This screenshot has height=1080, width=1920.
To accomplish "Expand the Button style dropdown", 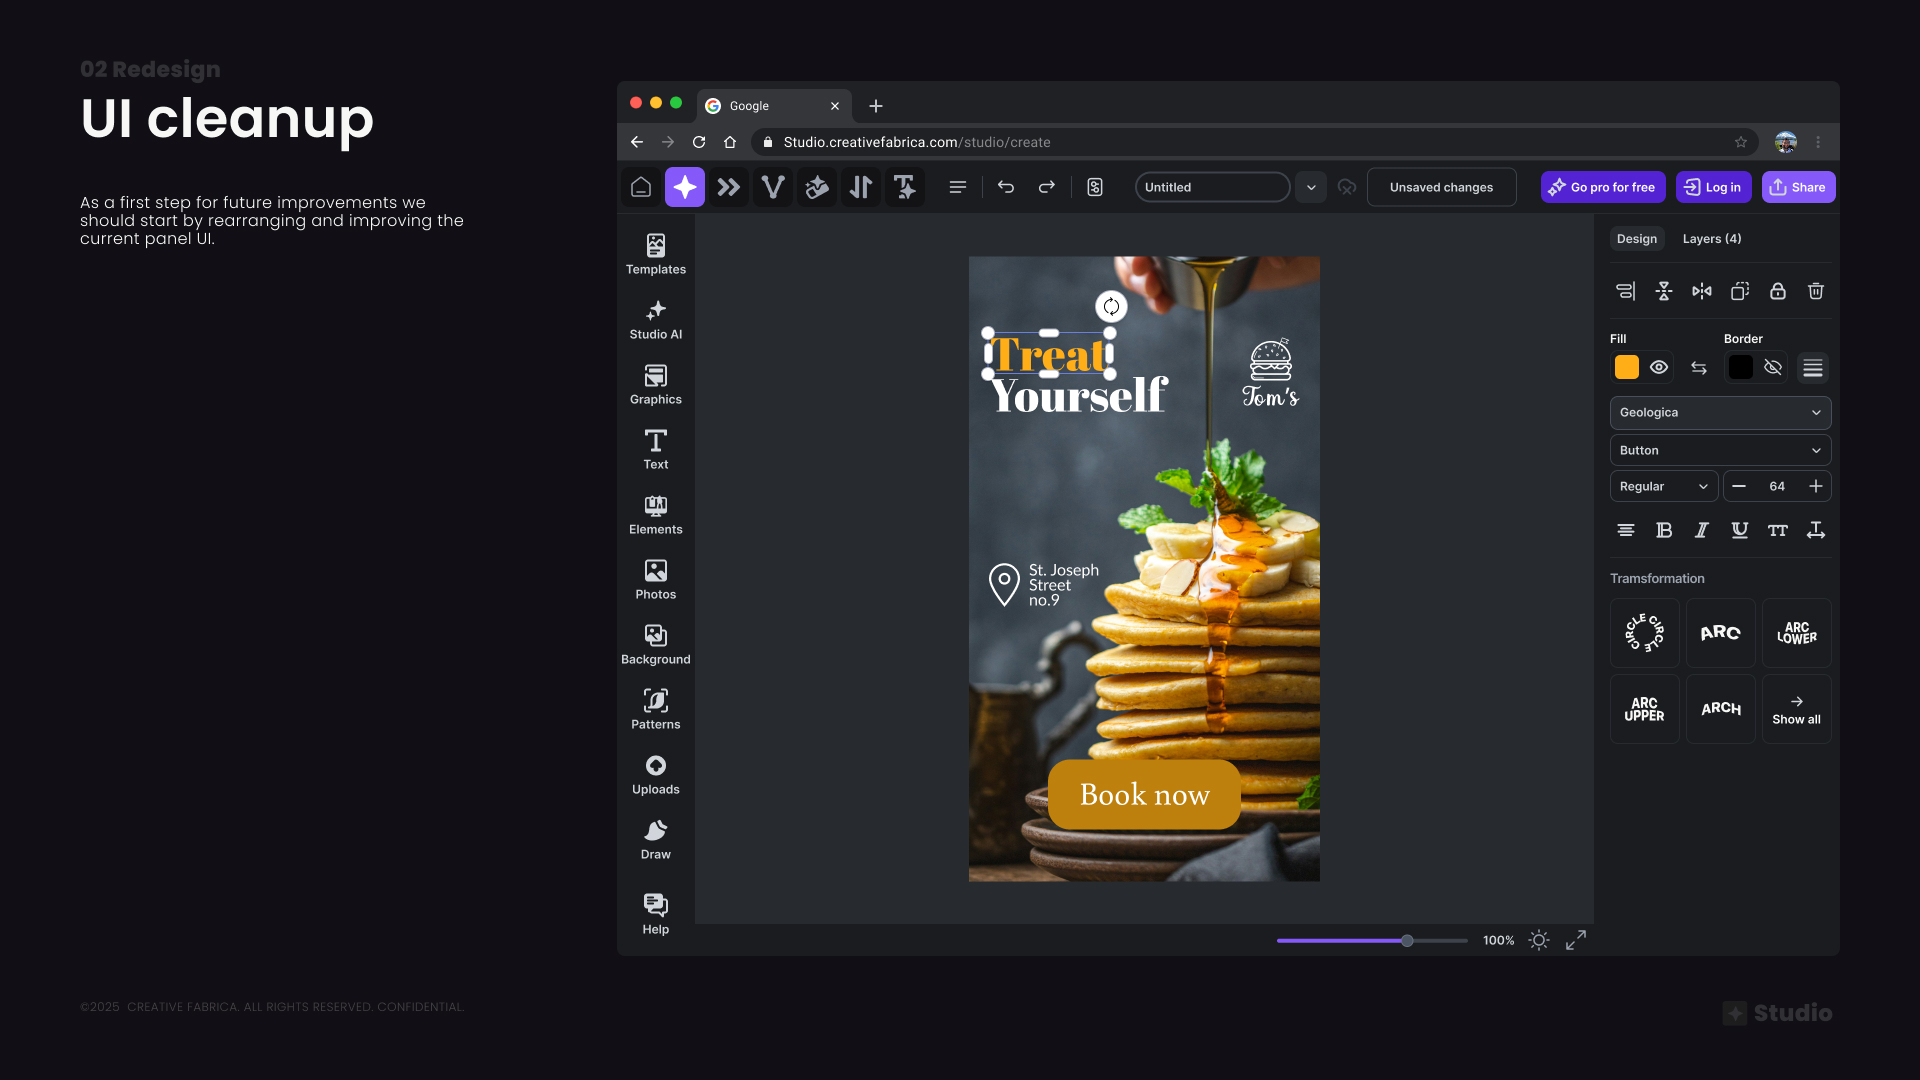I will [x=1719, y=450].
